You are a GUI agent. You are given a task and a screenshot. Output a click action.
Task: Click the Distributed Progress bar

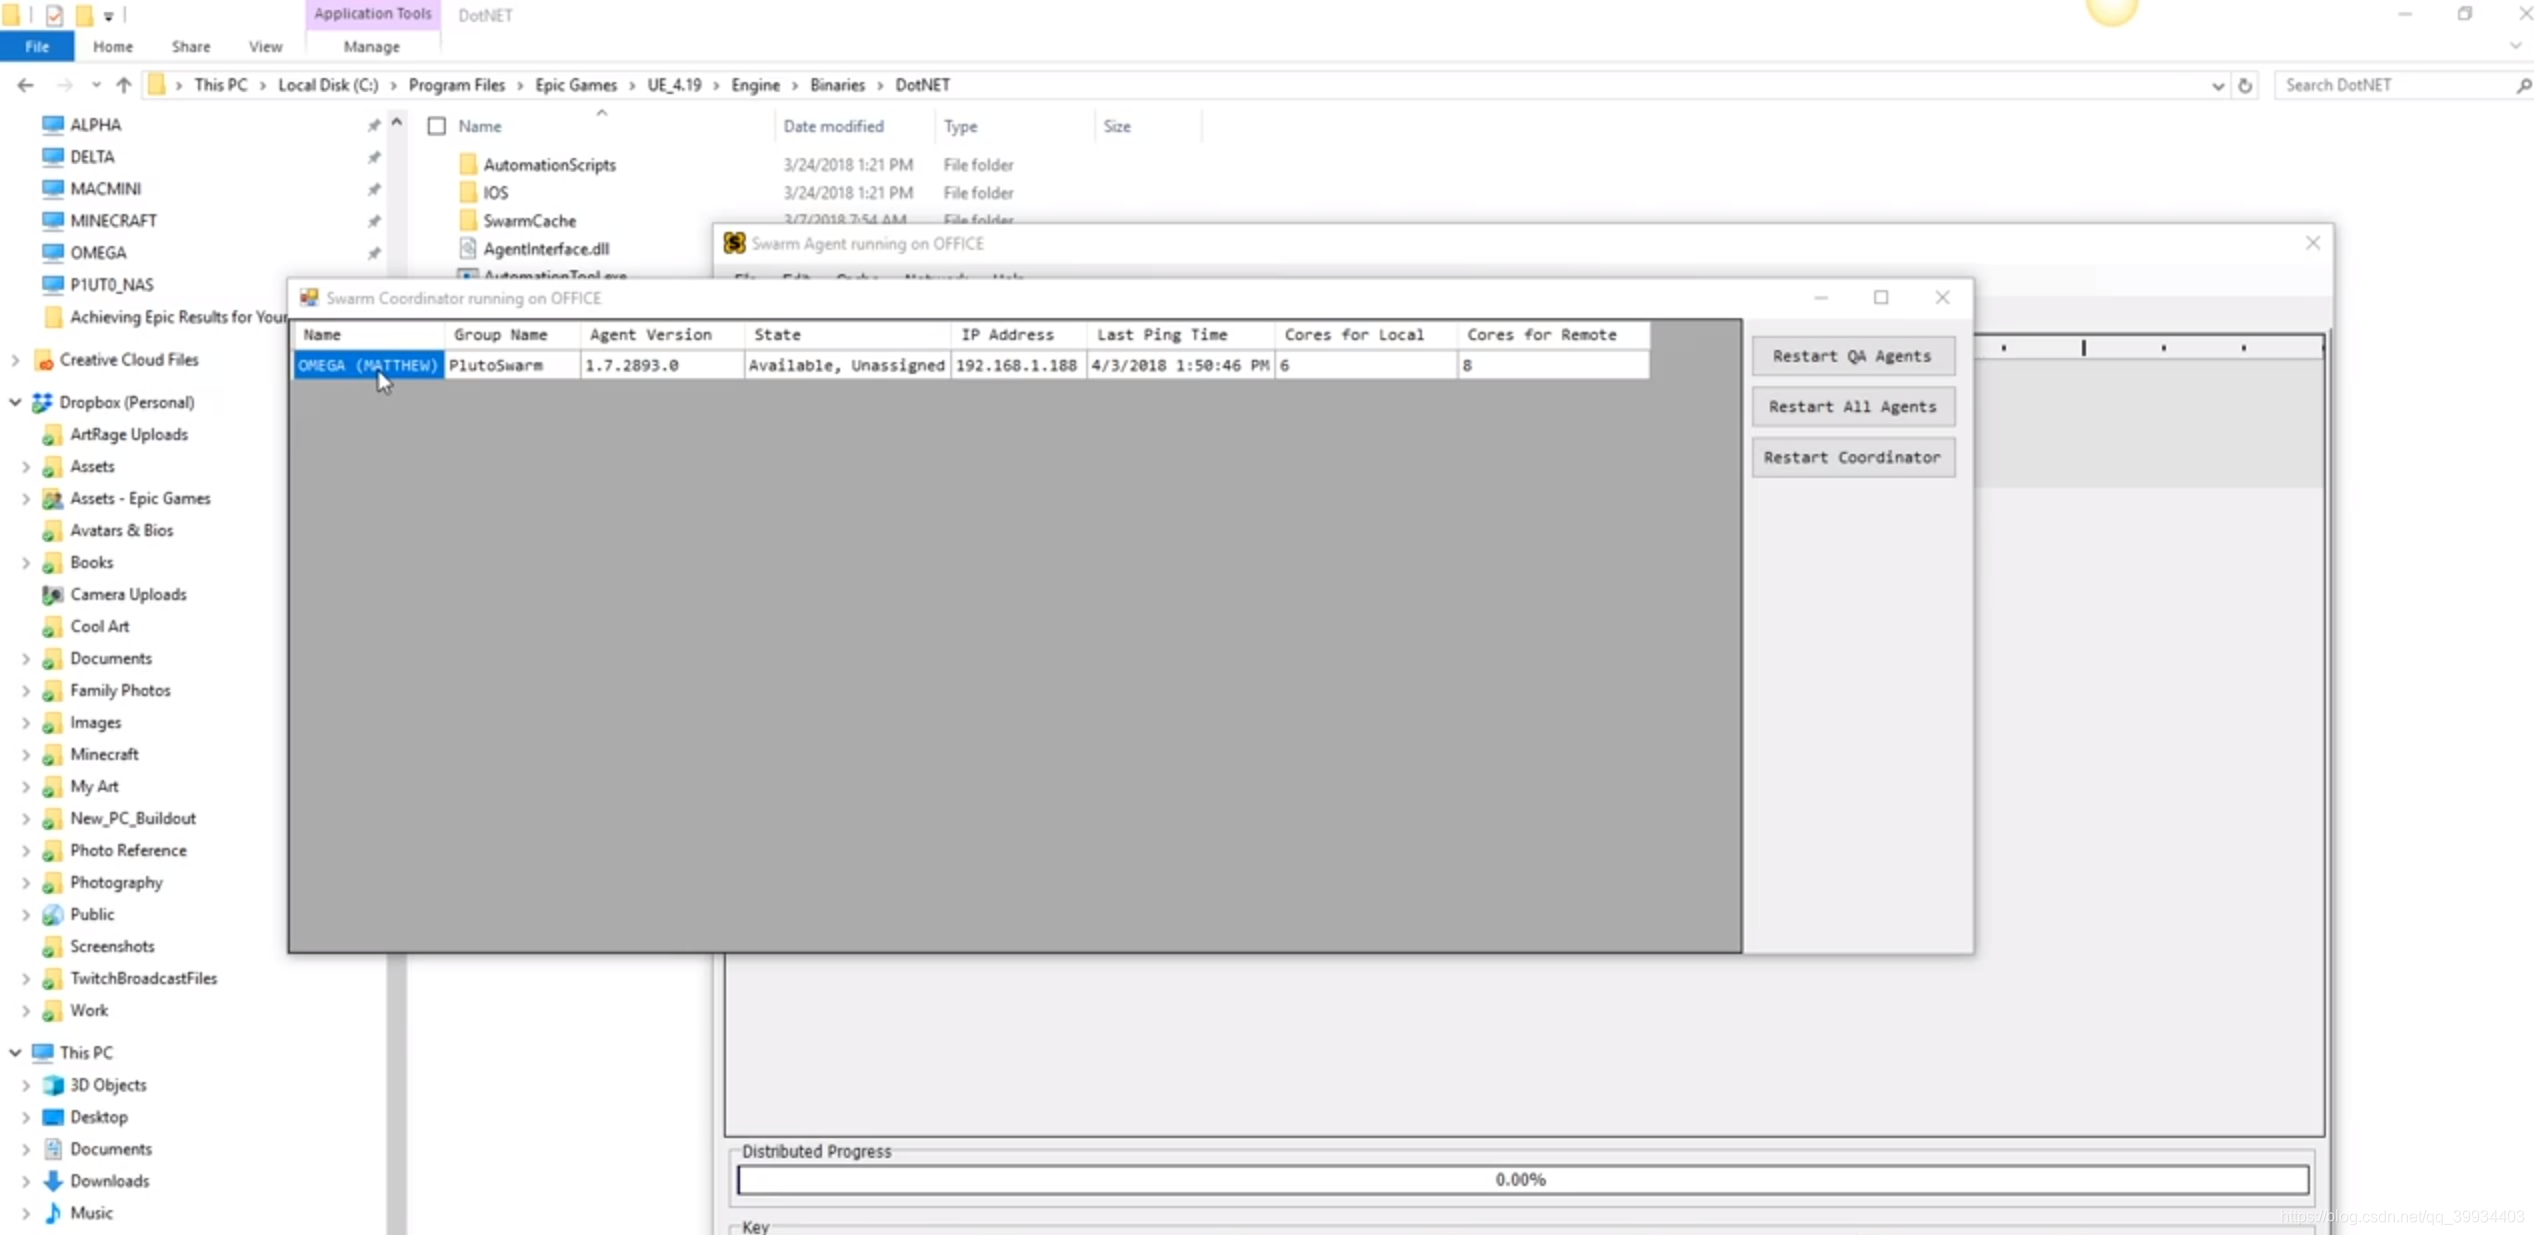click(x=1522, y=1179)
